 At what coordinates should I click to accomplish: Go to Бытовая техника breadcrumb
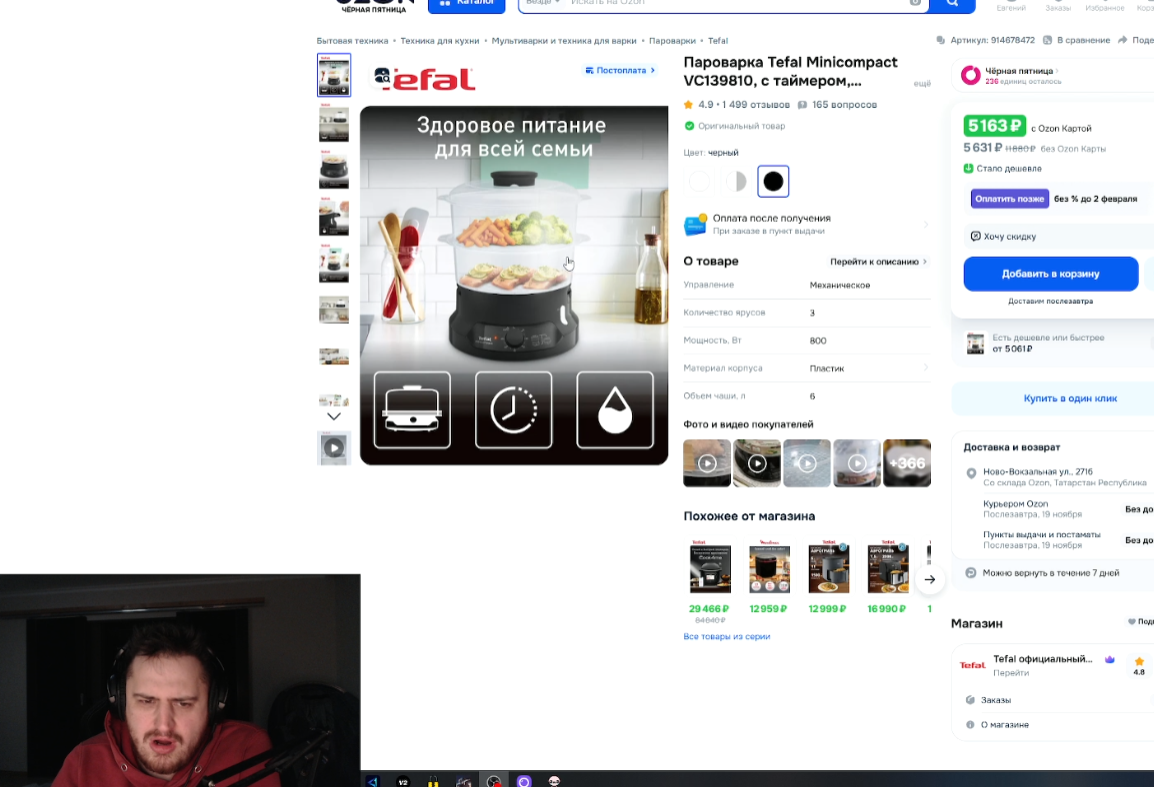coord(352,40)
